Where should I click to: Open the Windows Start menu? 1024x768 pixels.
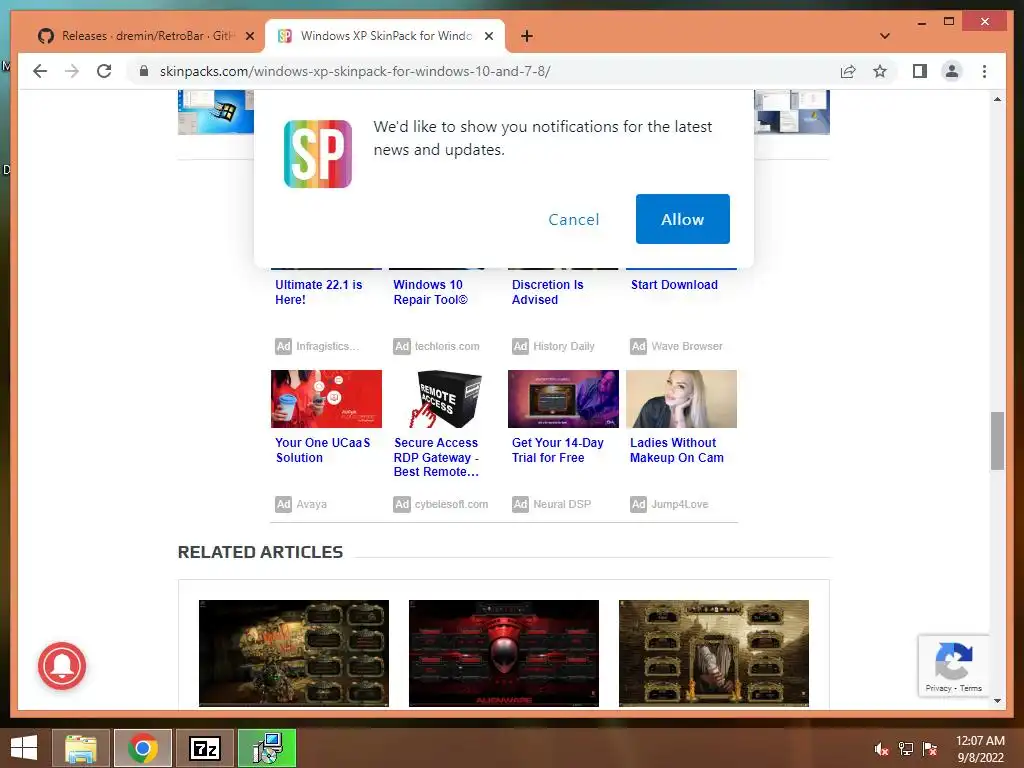click(24, 748)
